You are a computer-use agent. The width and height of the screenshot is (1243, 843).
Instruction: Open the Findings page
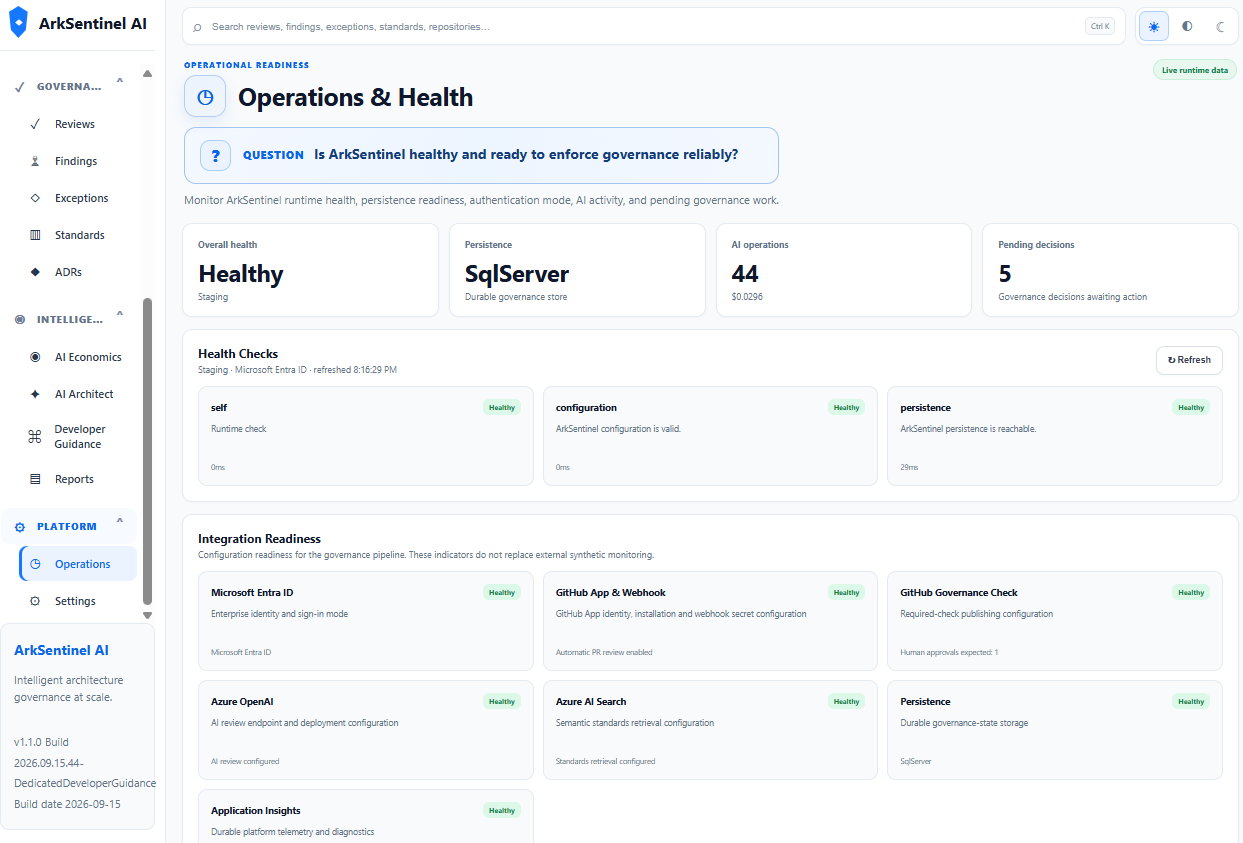pos(78,161)
